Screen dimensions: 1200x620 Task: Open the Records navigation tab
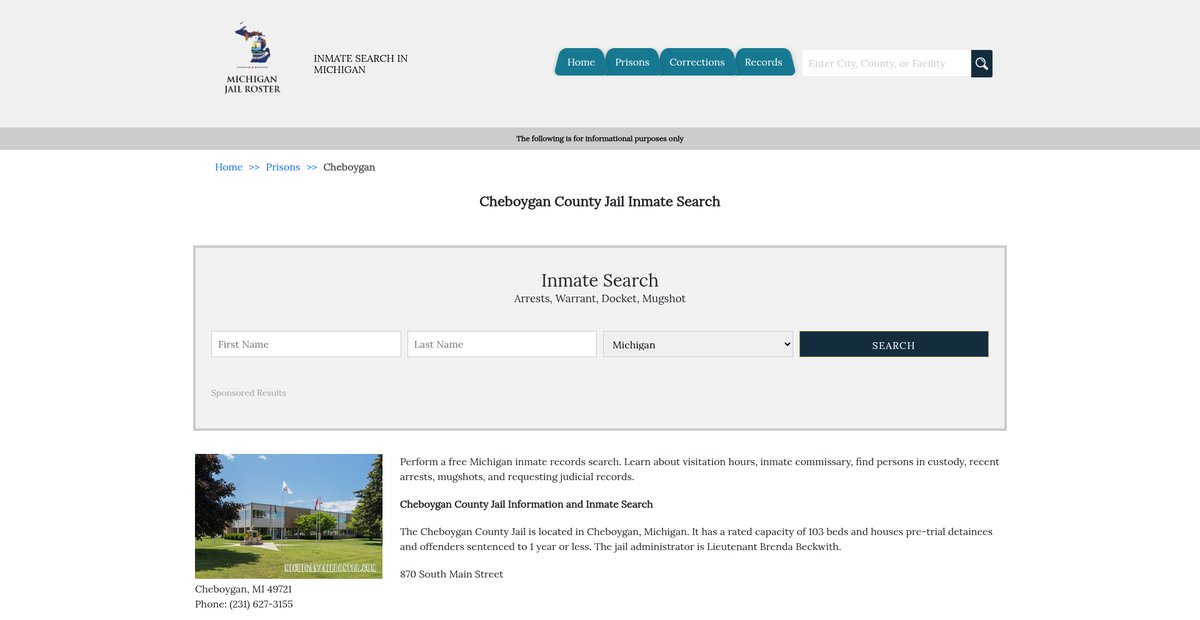[x=763, y=62]
